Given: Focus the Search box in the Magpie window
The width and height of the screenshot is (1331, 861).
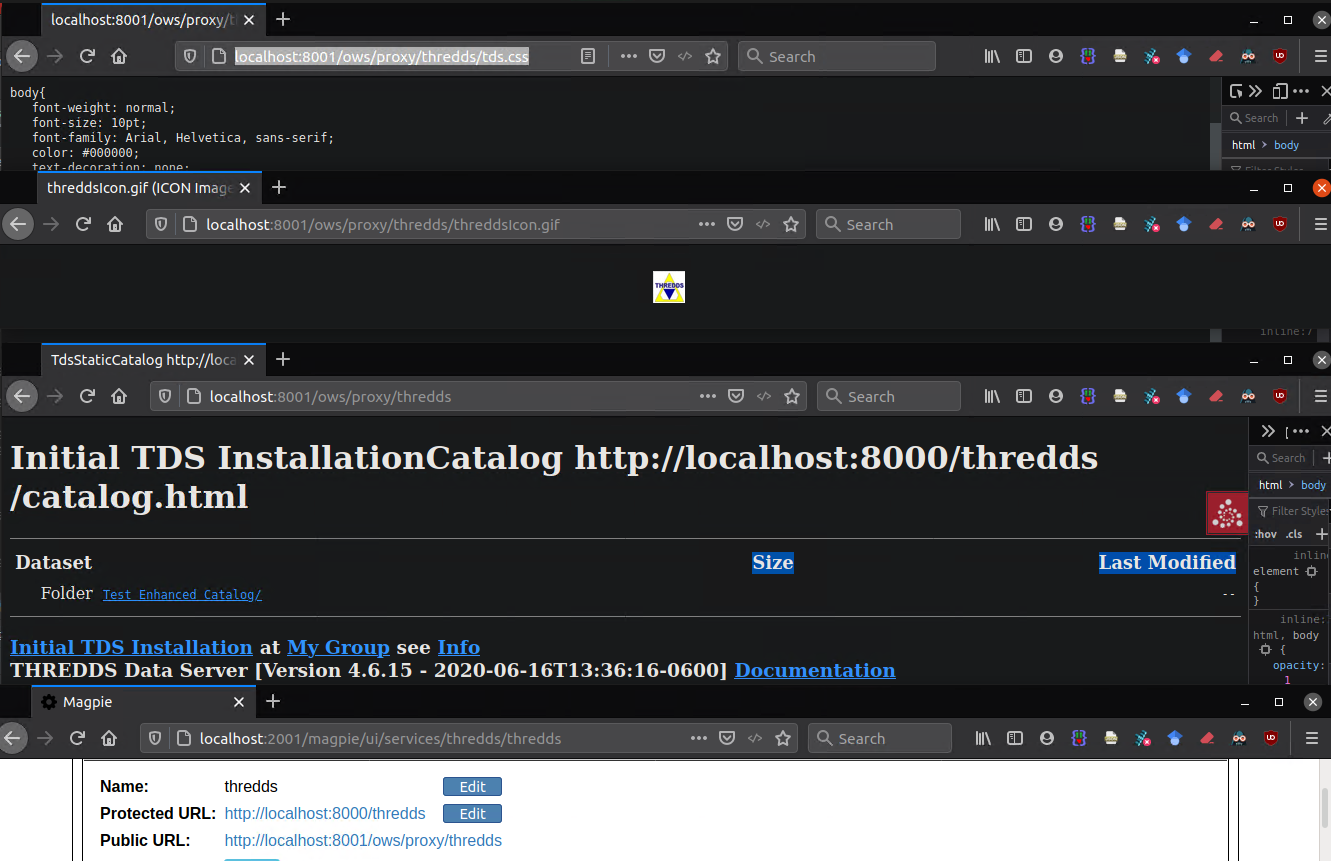Looking at the screenshot, I should pos(880,739).
